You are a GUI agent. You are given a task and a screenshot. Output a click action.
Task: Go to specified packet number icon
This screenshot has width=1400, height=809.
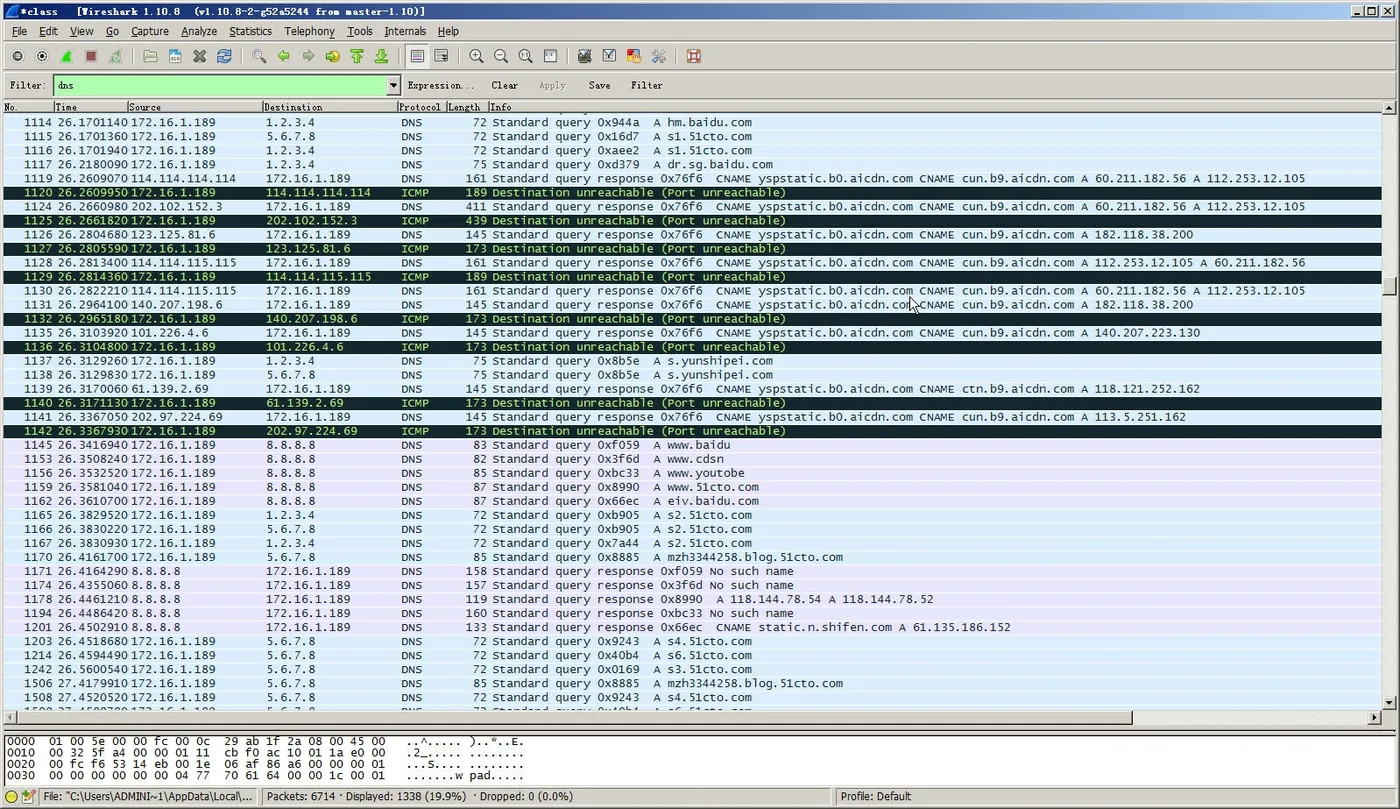332,56
